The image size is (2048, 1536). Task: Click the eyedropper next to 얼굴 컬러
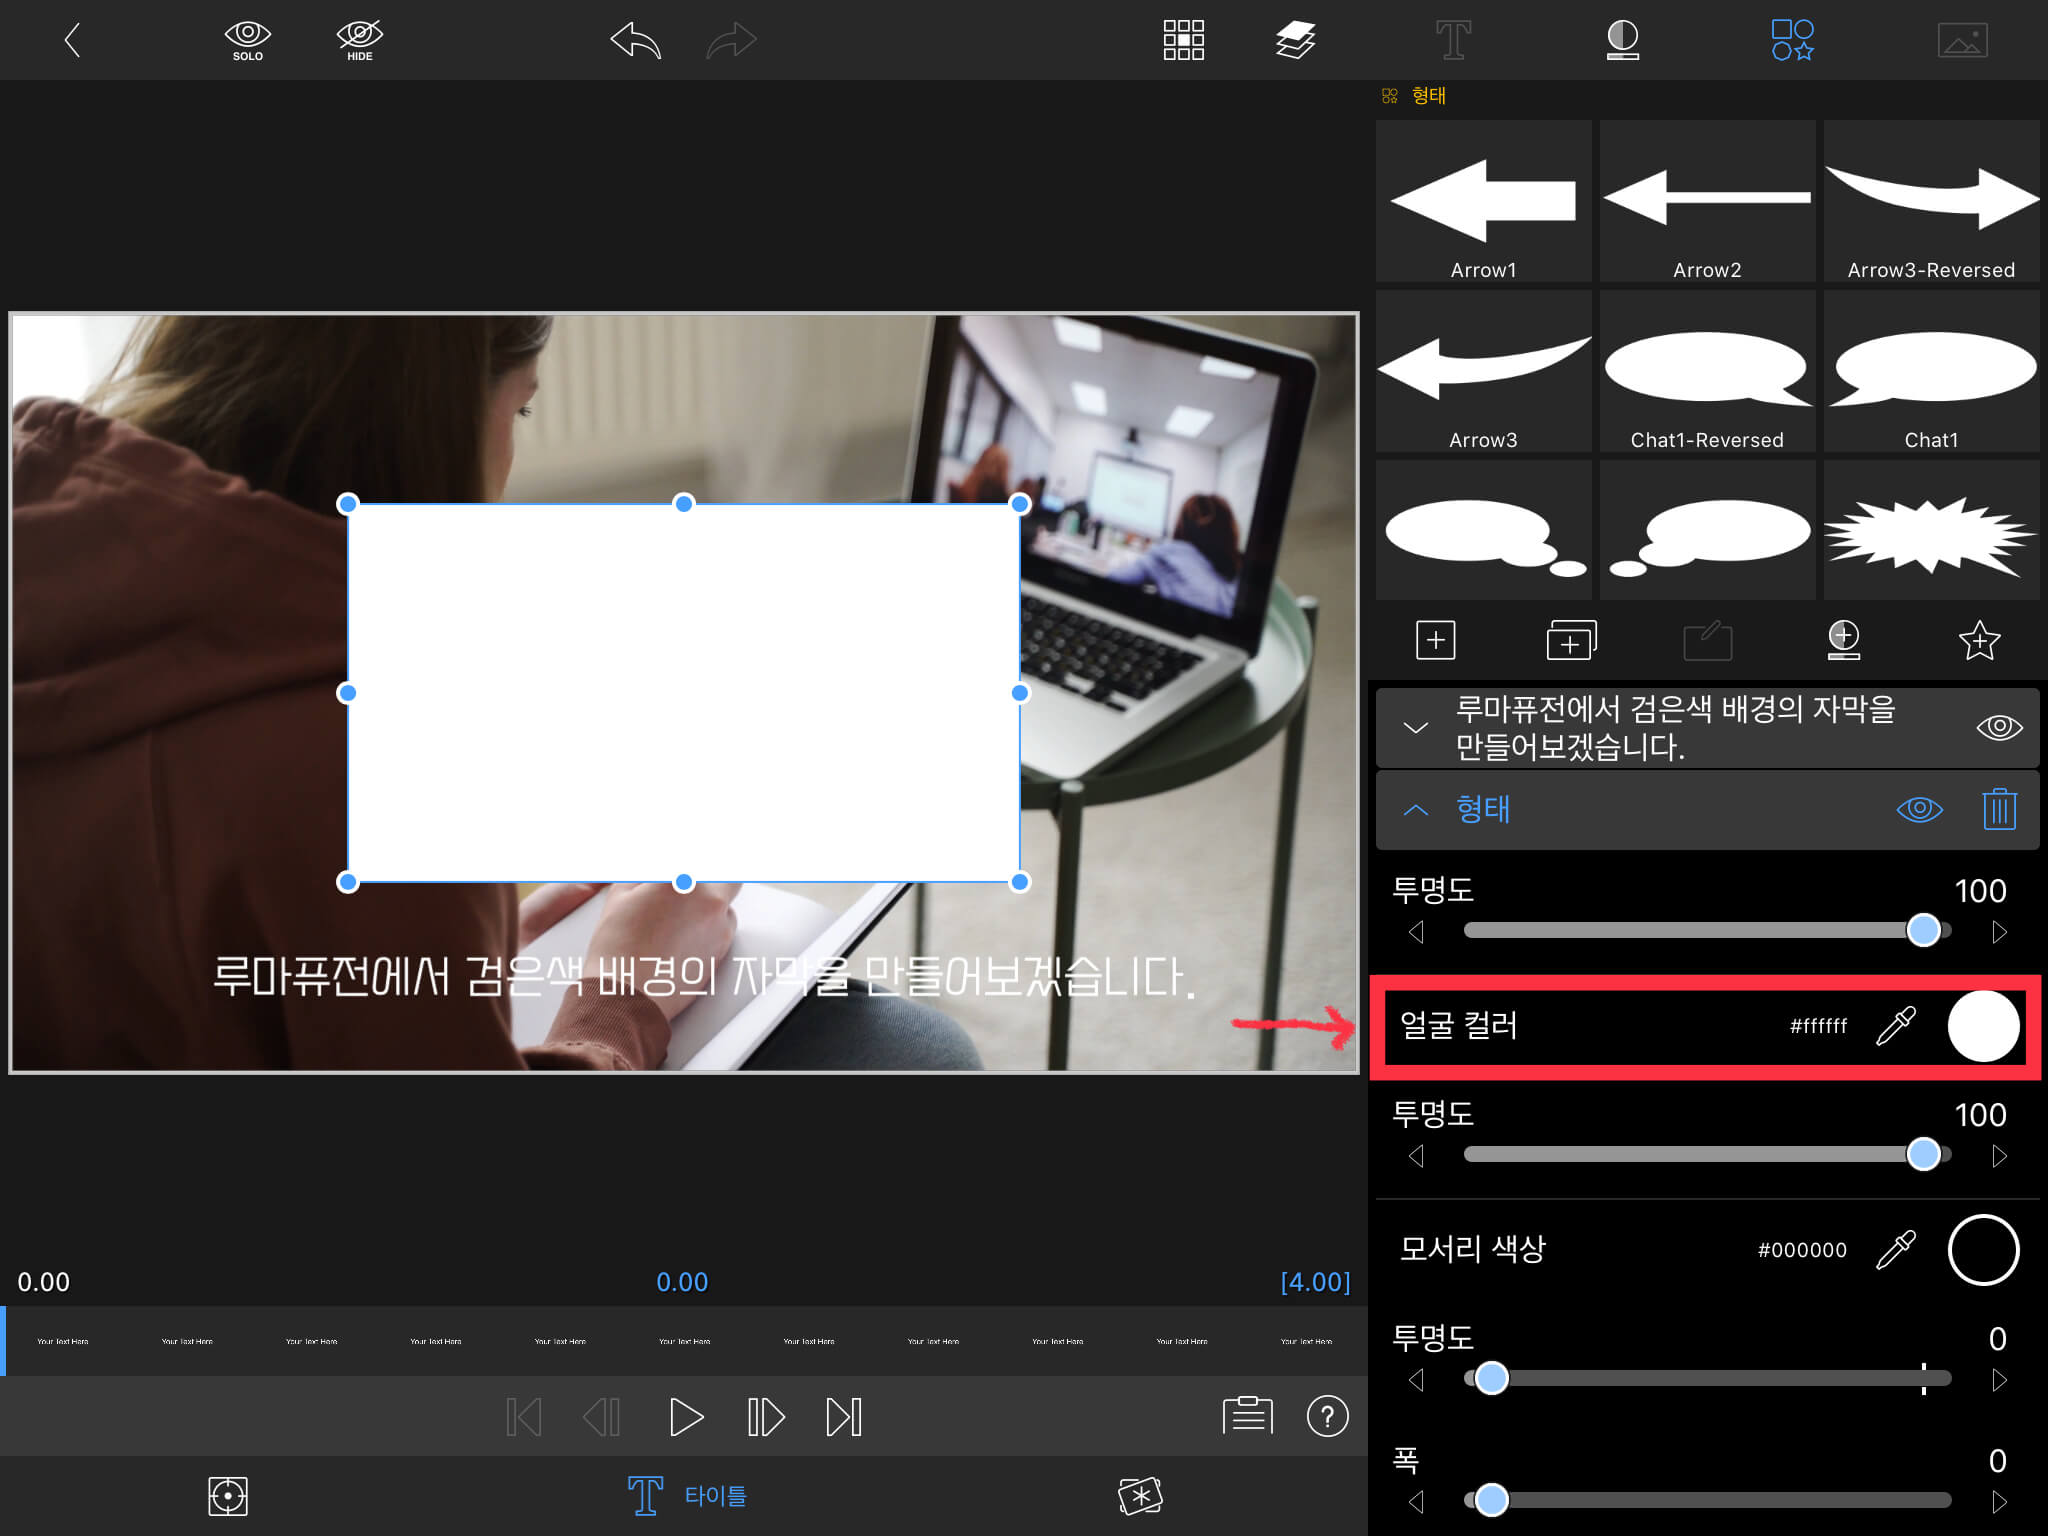(x=1895, y=1026)
